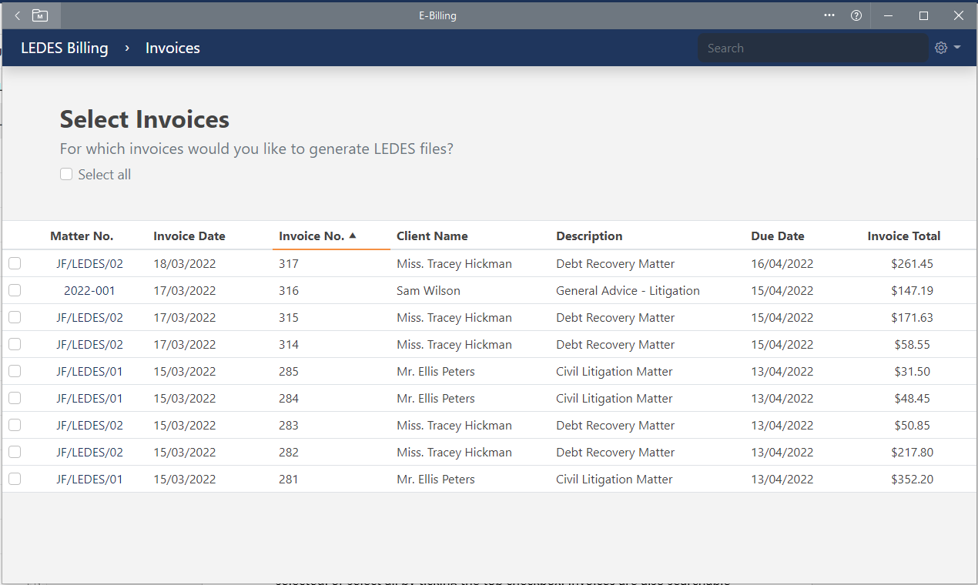This screenshot has width=978, height=585.
Task: Open the help question mark icon
Action: (x=856, y=15)
